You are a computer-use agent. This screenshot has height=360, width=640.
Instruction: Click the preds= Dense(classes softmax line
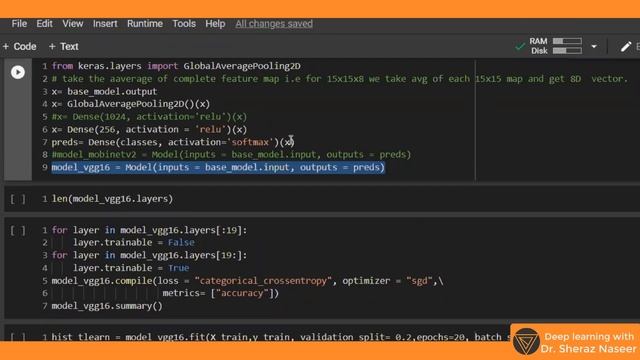point(173,142)
